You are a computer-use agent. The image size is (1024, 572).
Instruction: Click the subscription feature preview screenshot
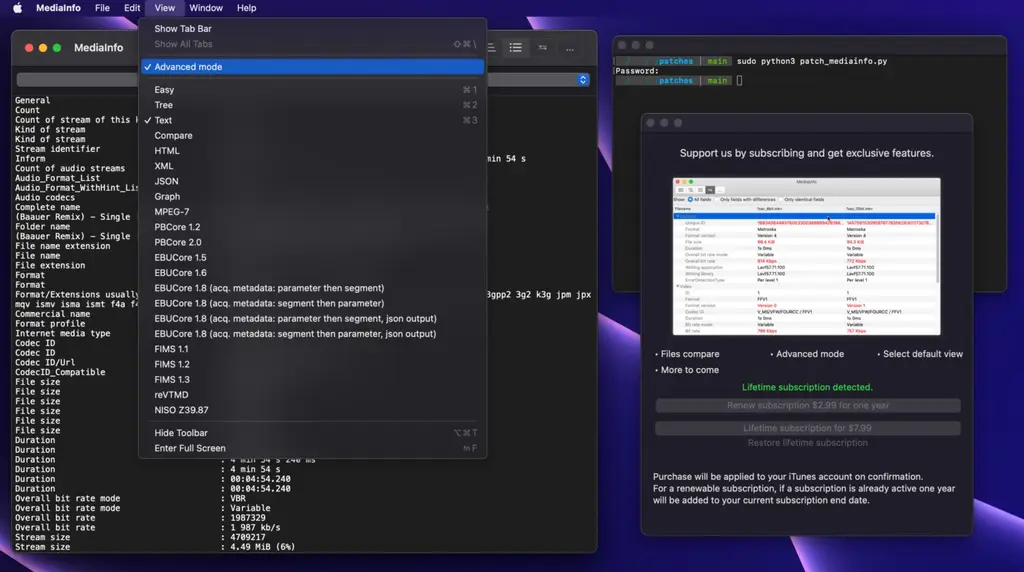(807, 256)
